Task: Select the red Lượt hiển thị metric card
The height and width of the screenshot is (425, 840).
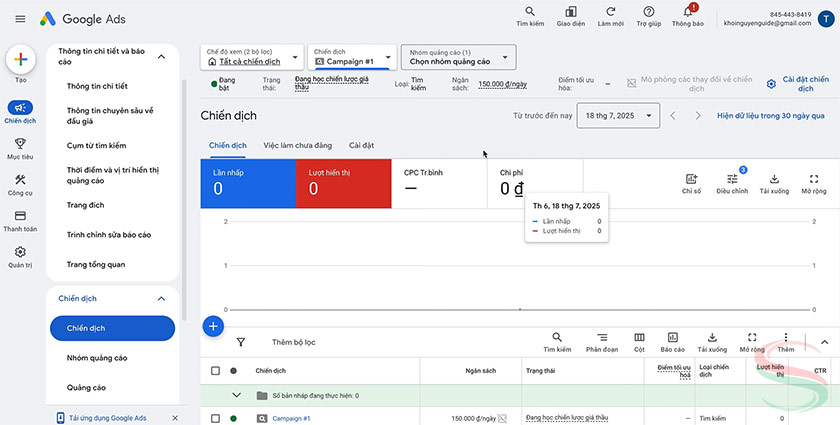Action: tap(343, 183)
